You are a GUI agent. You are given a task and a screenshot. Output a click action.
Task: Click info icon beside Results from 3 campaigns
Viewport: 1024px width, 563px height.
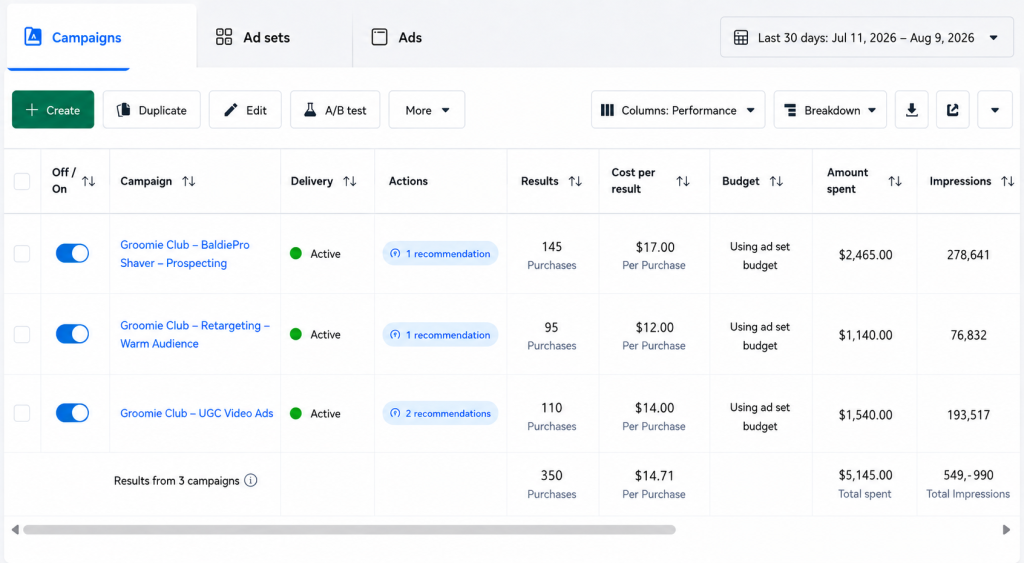tap(251, 481)
